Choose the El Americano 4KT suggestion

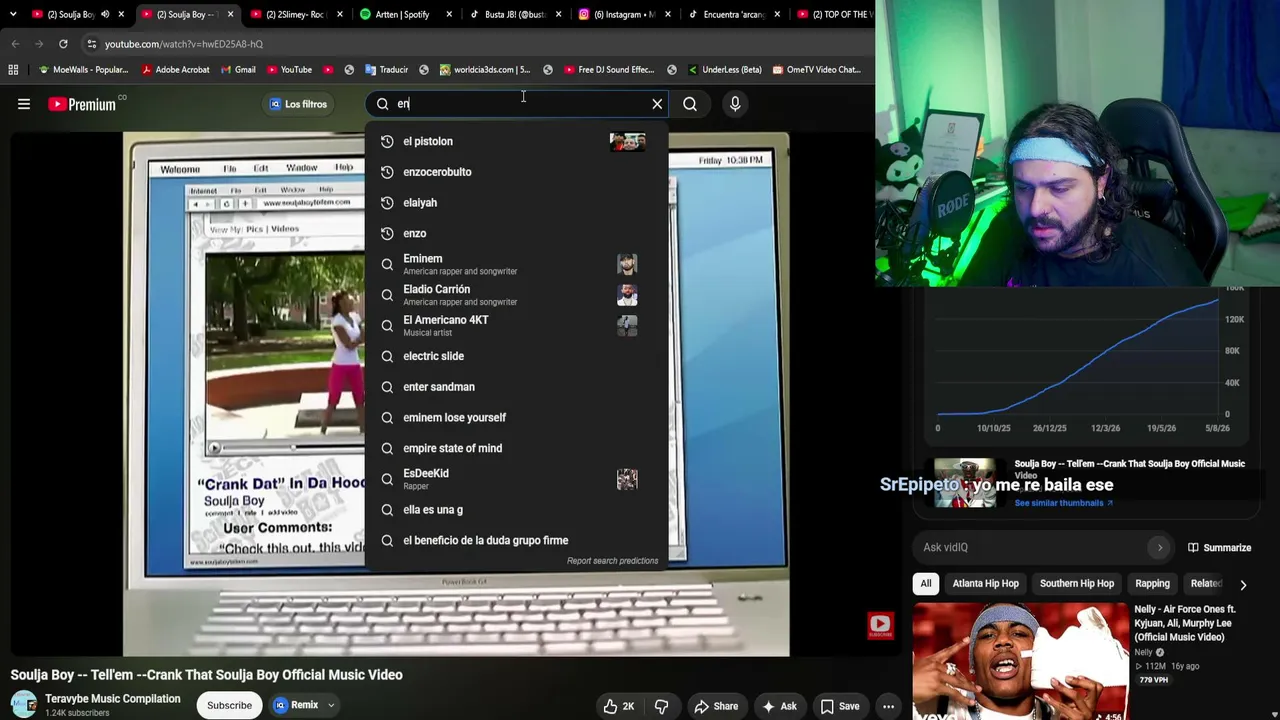(517, 326)
